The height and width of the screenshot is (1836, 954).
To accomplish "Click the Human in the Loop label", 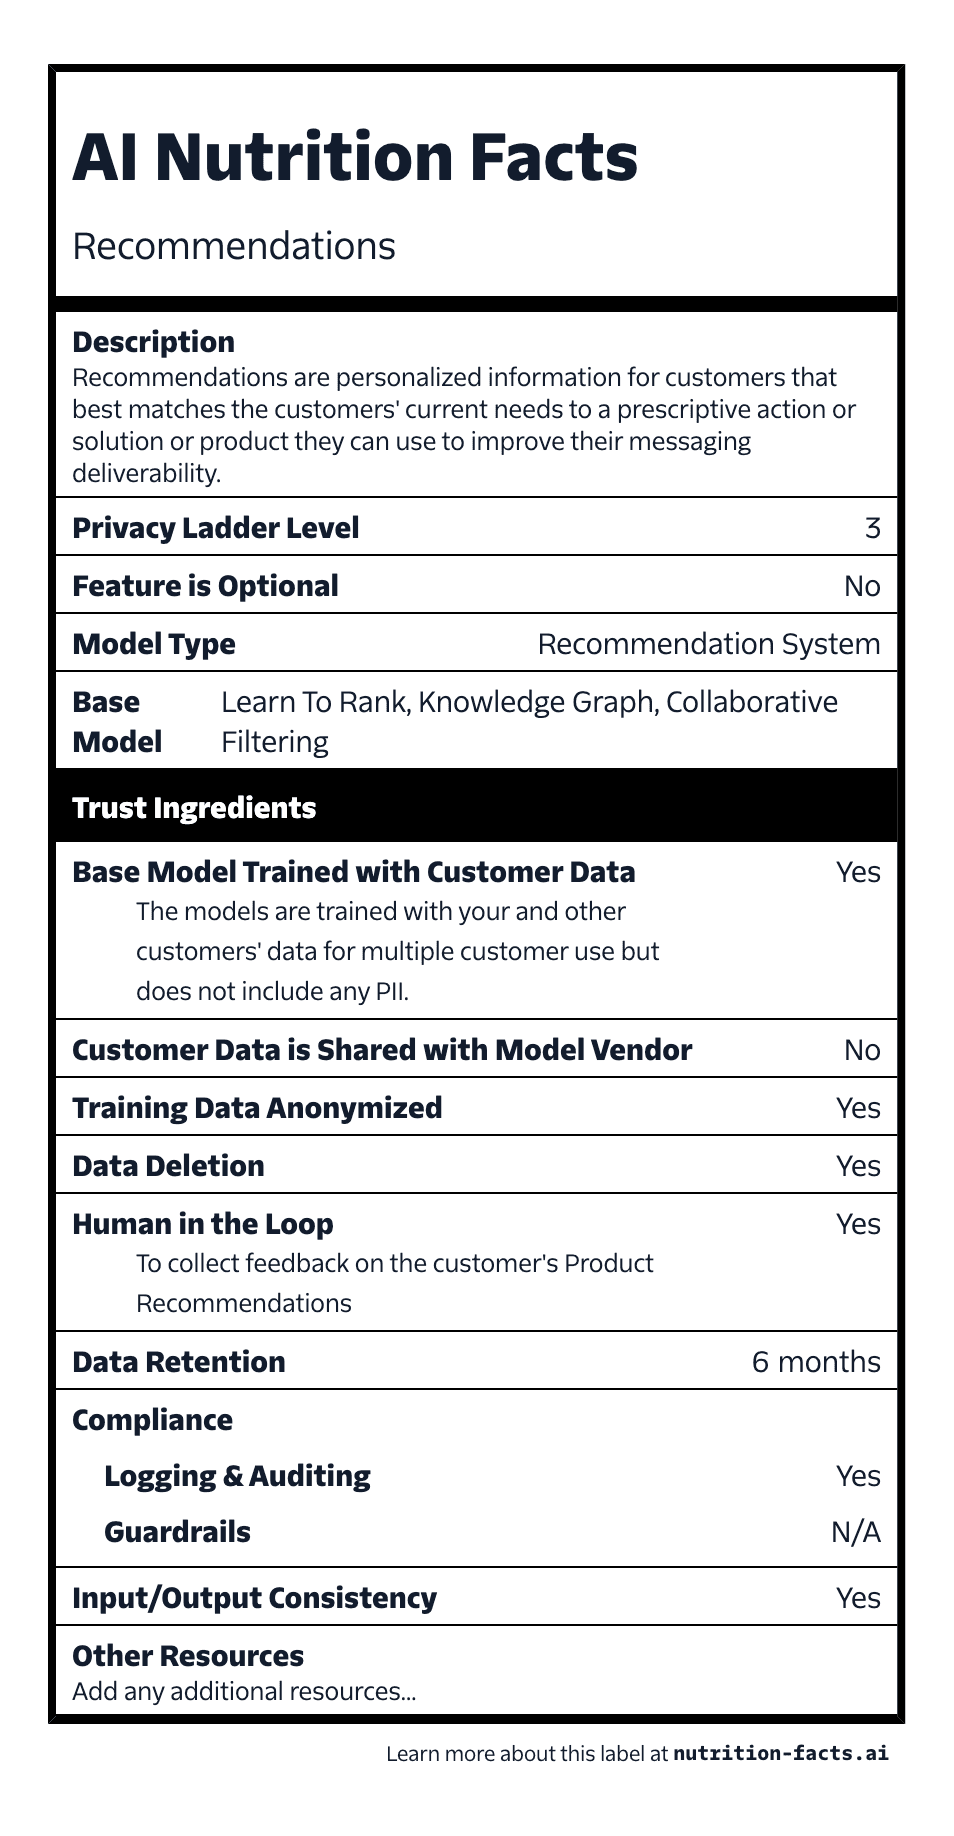I will tap(203, 1224).
